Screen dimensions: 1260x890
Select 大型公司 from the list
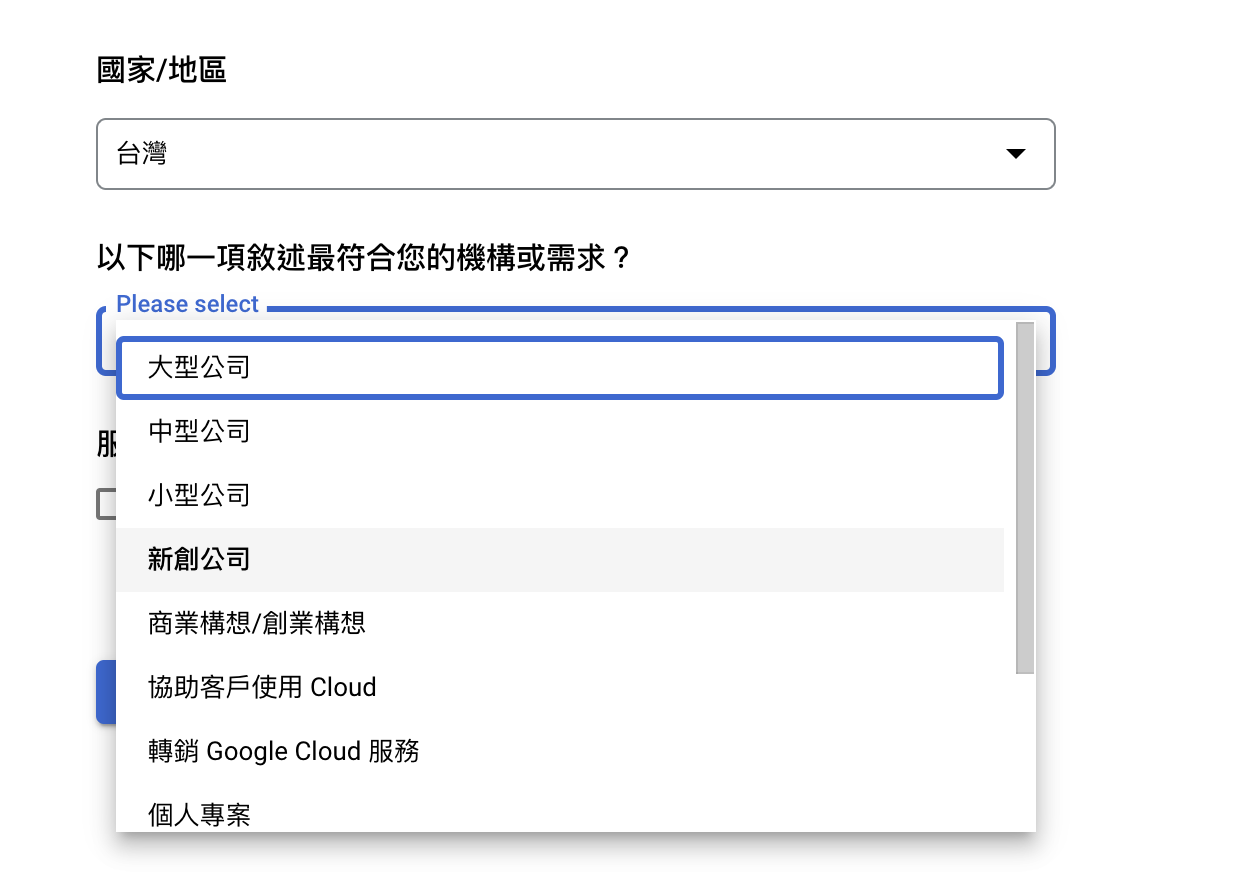coord(560,368)
